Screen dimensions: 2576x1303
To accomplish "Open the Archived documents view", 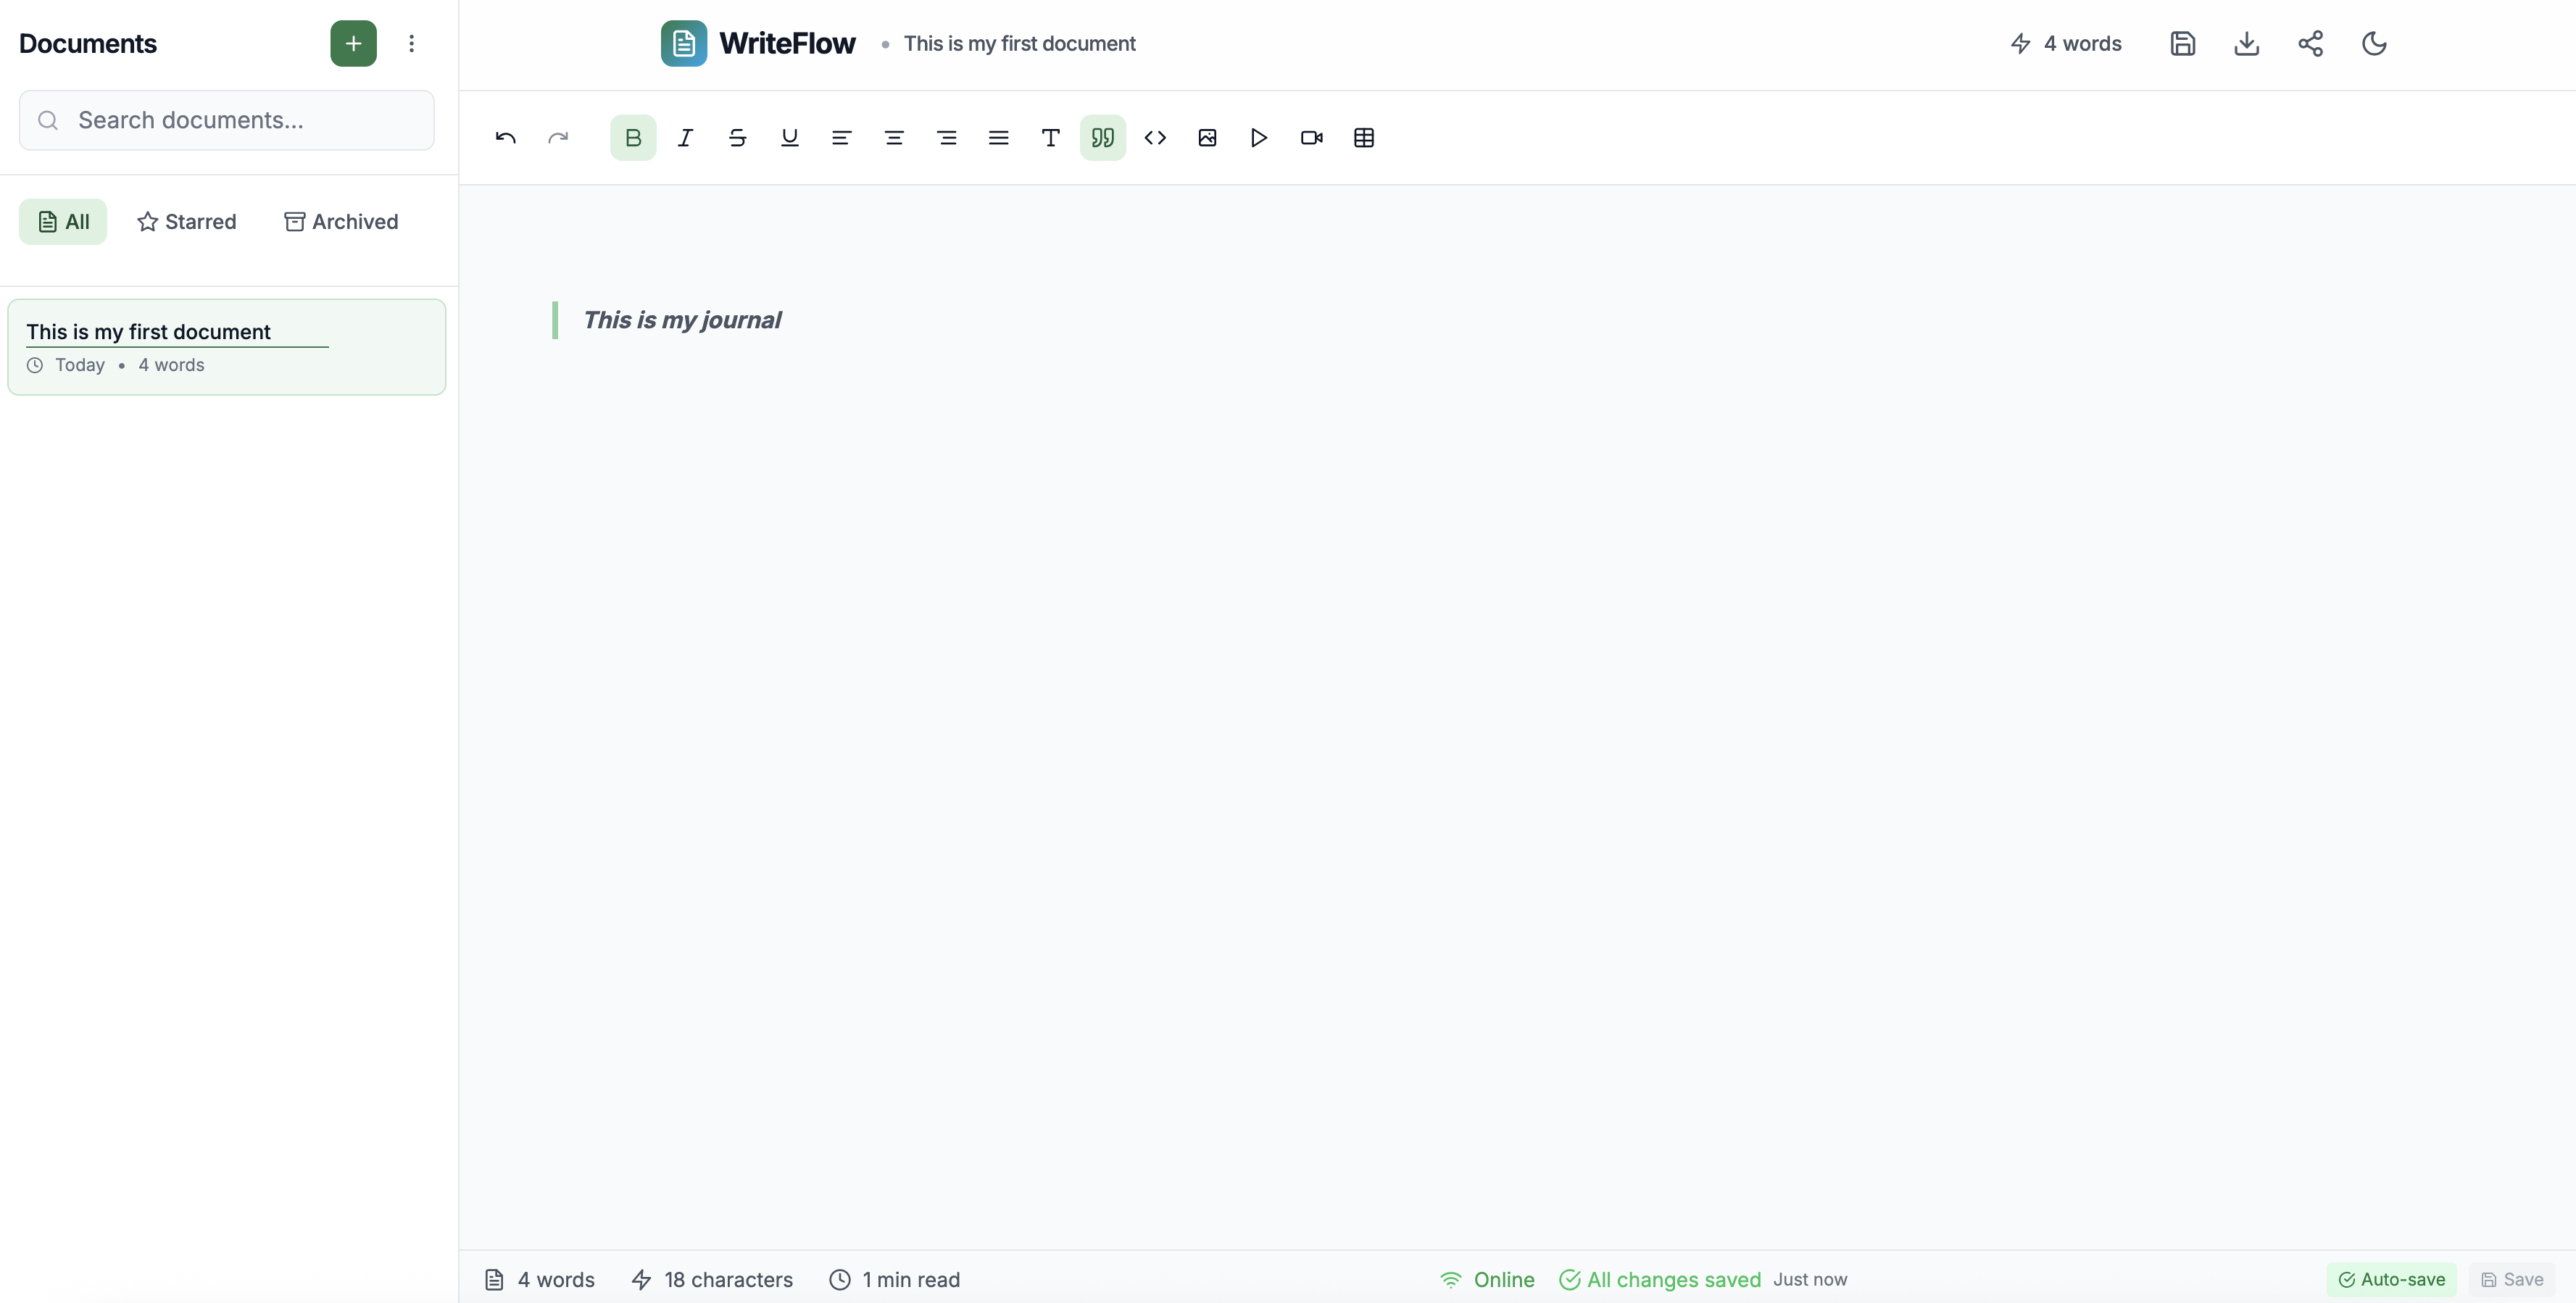I will click(341, 221).
